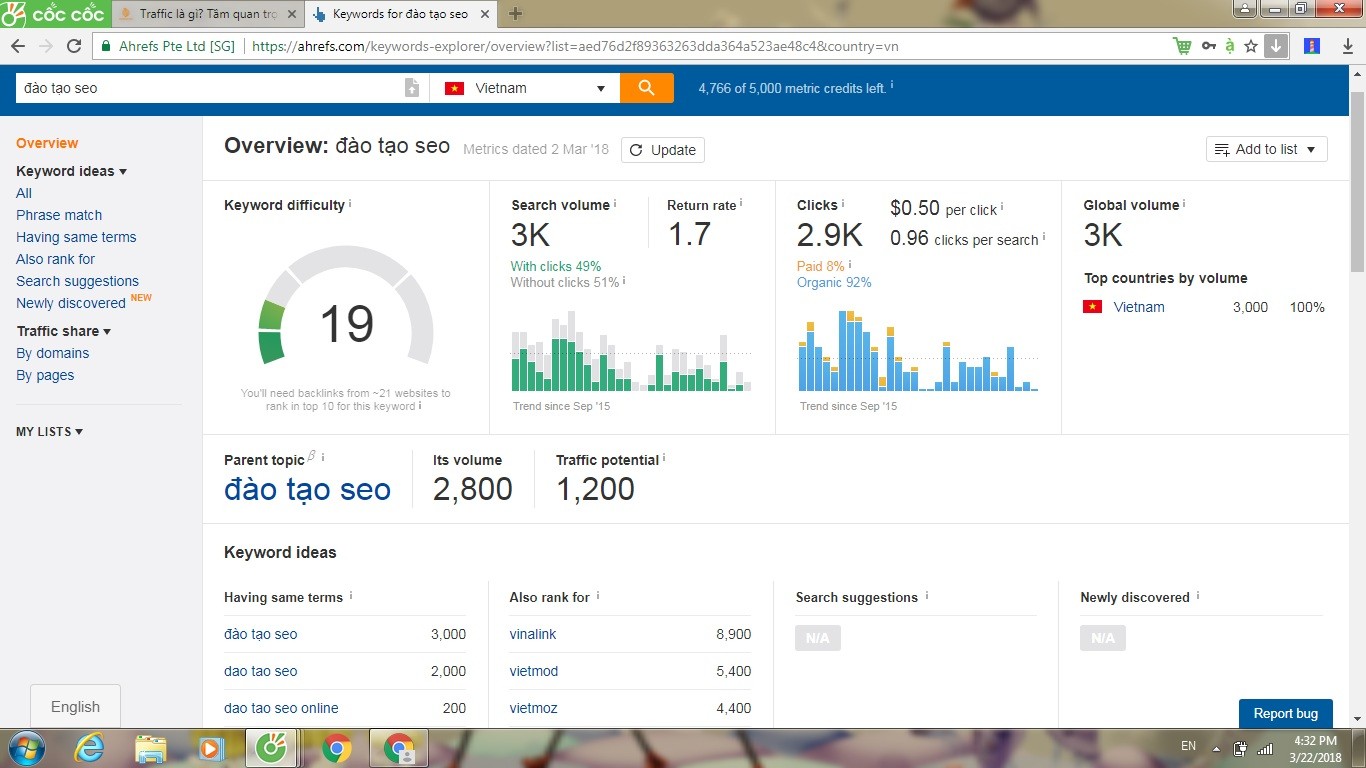
Task: Open the dao tao seo keyword link
Action: coord(260,671)
